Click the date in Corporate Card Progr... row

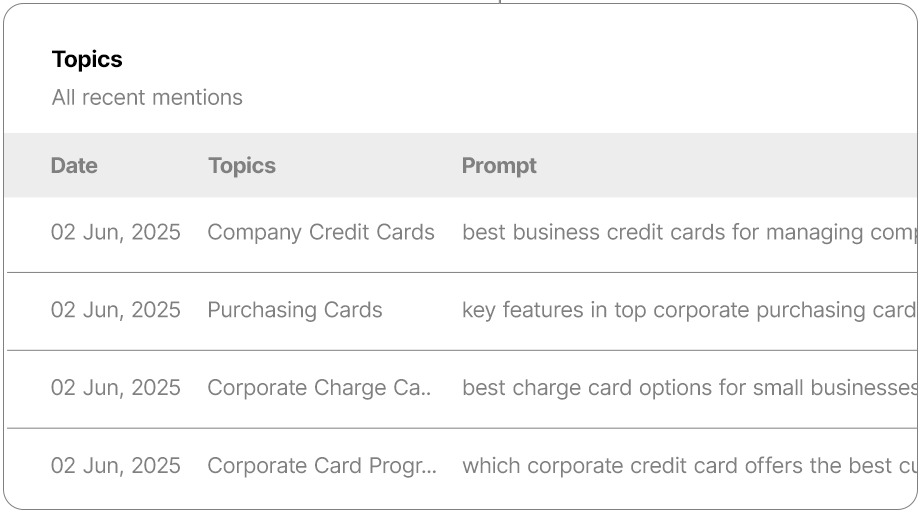point(116,467)
